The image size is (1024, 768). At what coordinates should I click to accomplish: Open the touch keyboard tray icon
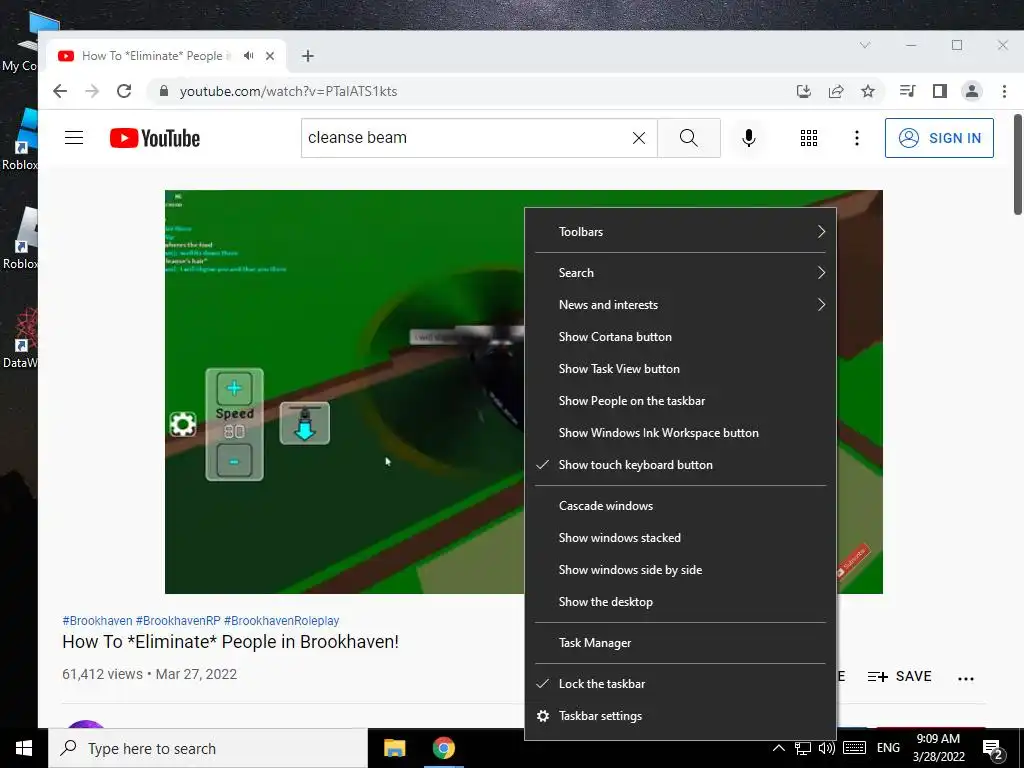[854, 748]
